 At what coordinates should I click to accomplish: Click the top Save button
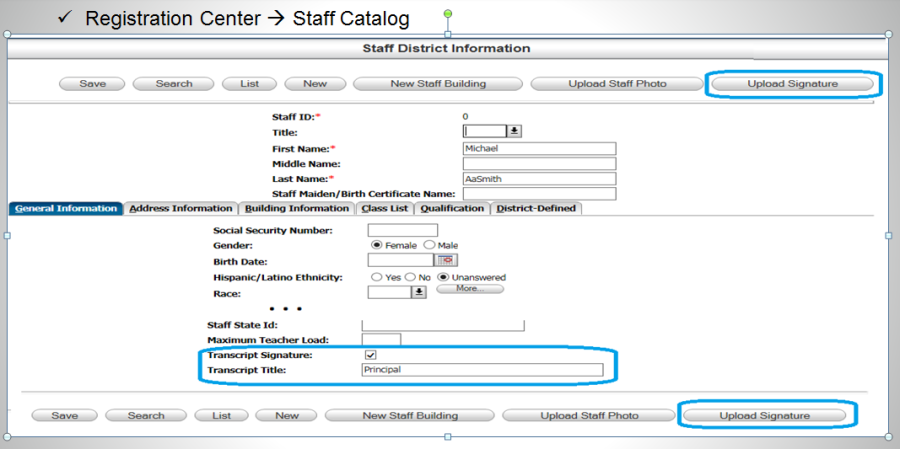tap(93, 84)
